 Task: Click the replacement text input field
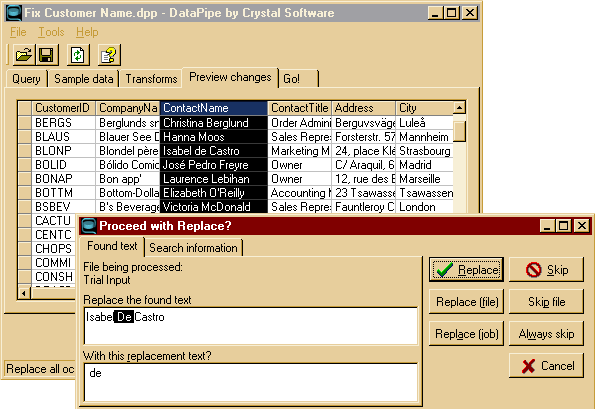(x=250, y=382)
